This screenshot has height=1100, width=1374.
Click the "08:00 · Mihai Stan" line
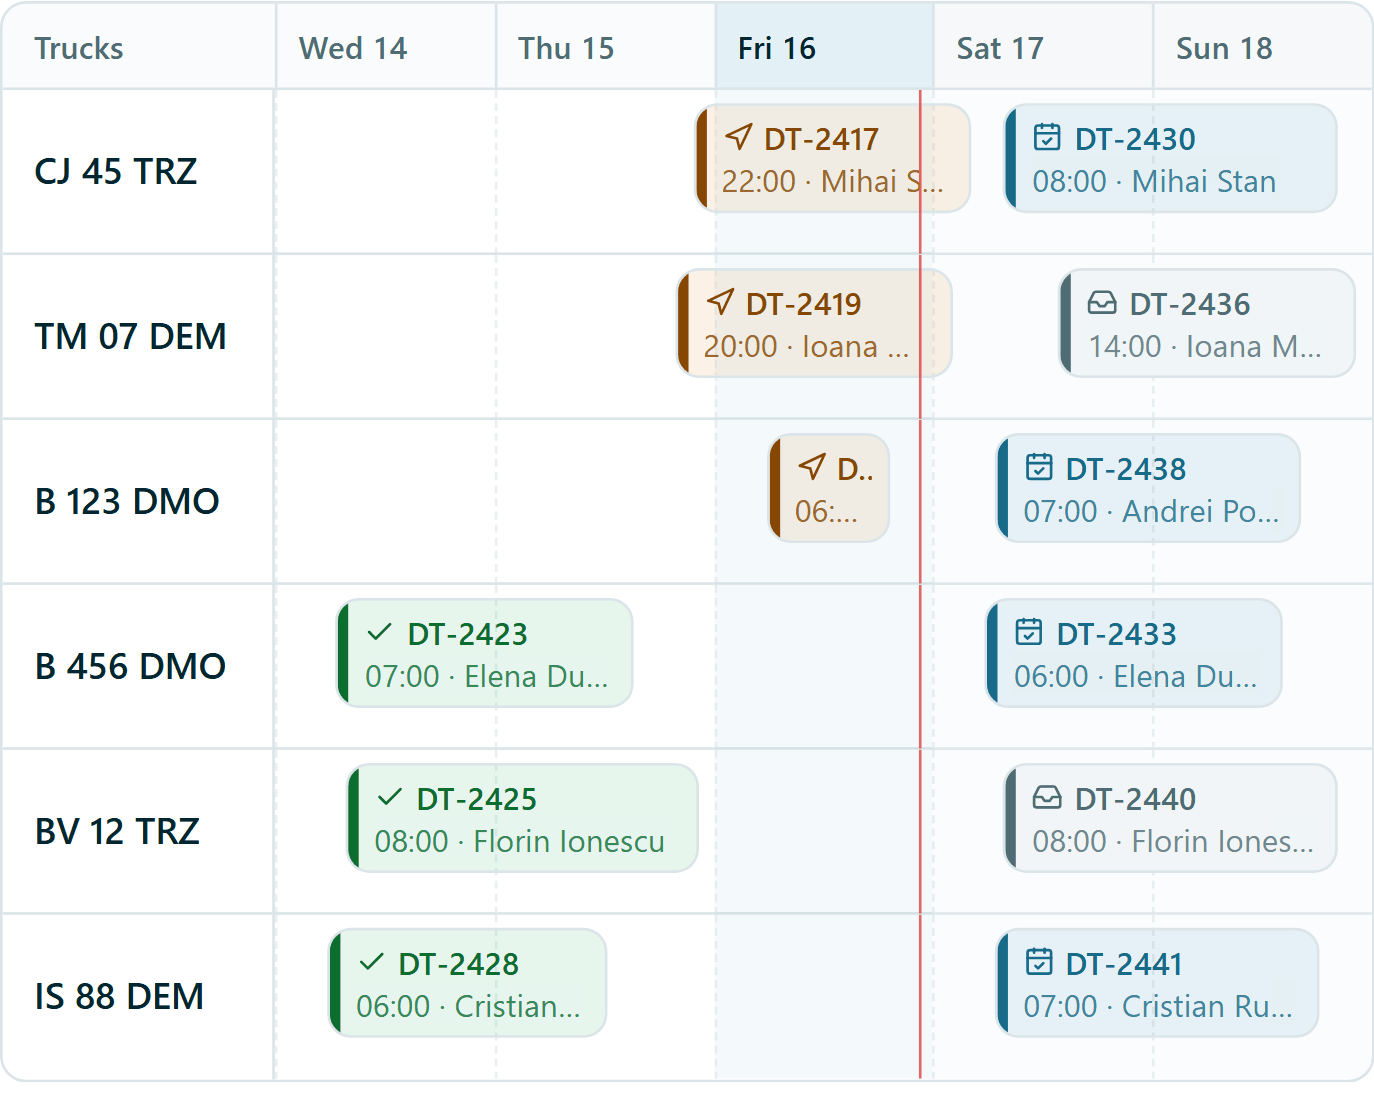coord(1154,181)
